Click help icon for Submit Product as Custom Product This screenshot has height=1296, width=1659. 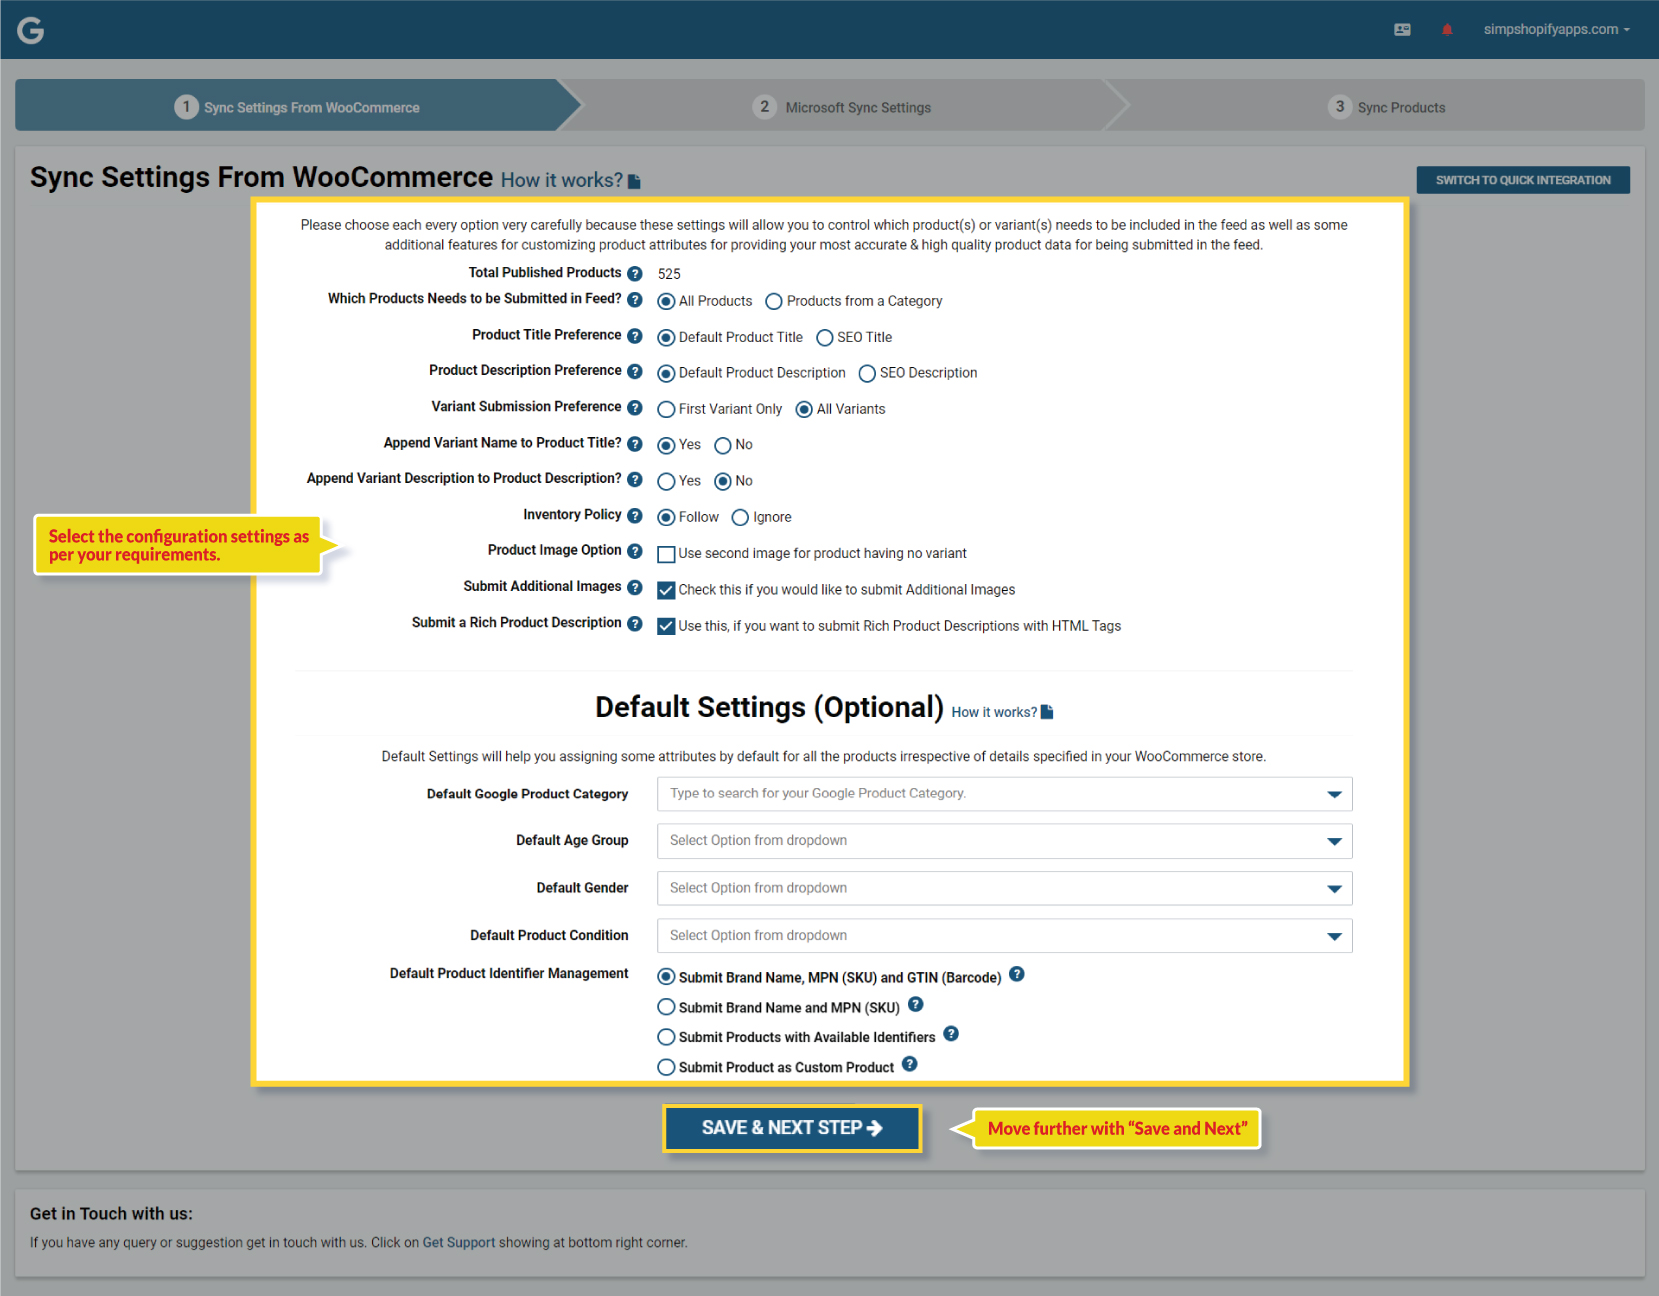click(x=910, y=1064)
